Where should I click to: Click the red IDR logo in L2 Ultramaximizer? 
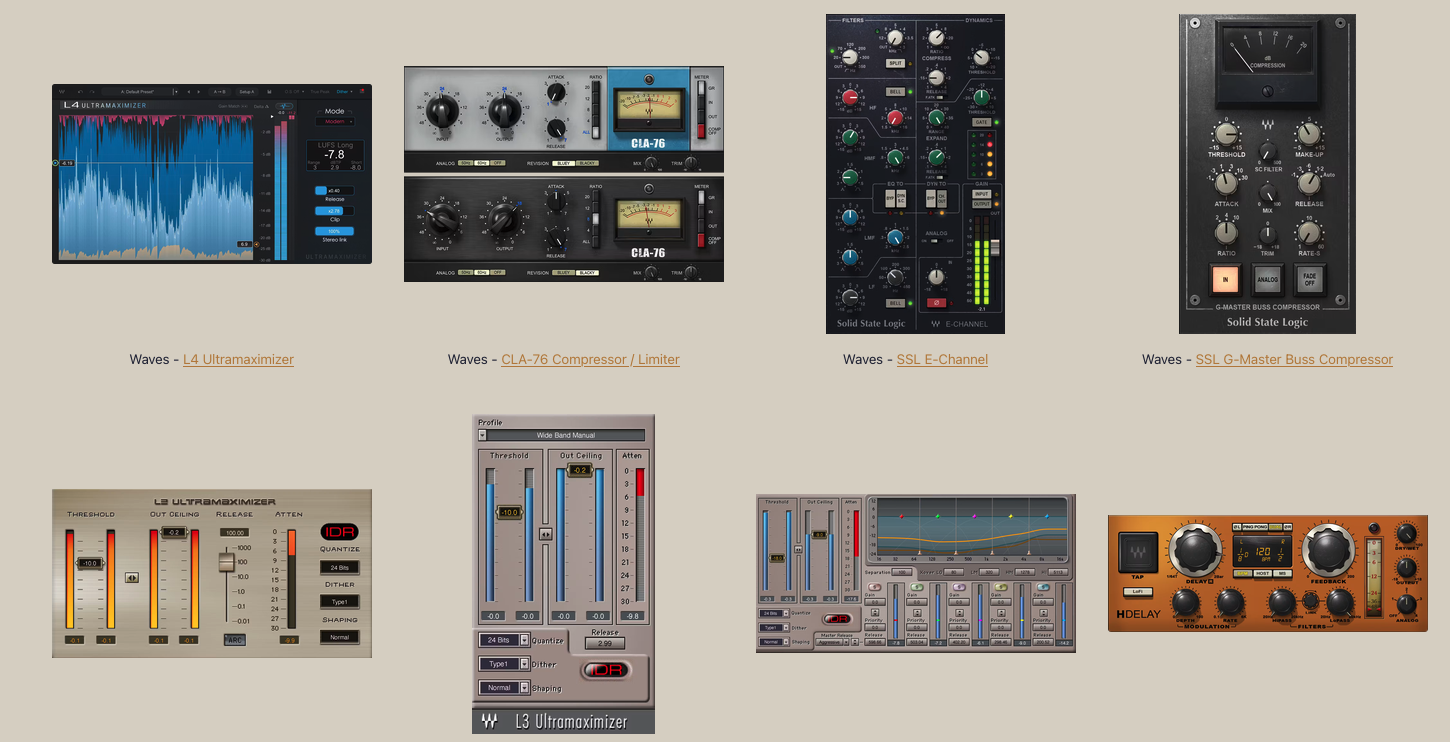click(340, 532)
